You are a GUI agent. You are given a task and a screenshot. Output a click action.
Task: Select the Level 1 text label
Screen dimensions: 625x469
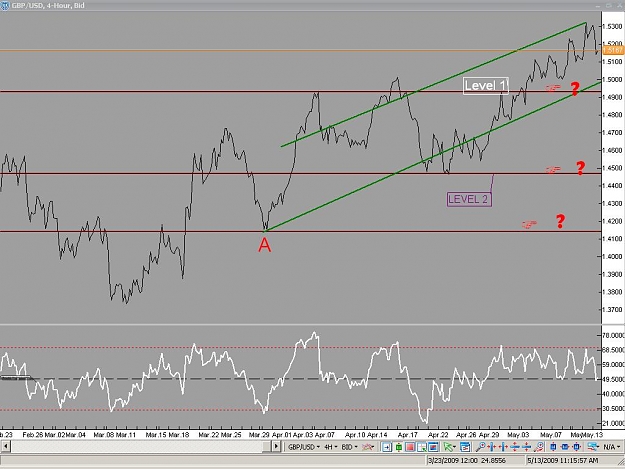pos(485,86)
